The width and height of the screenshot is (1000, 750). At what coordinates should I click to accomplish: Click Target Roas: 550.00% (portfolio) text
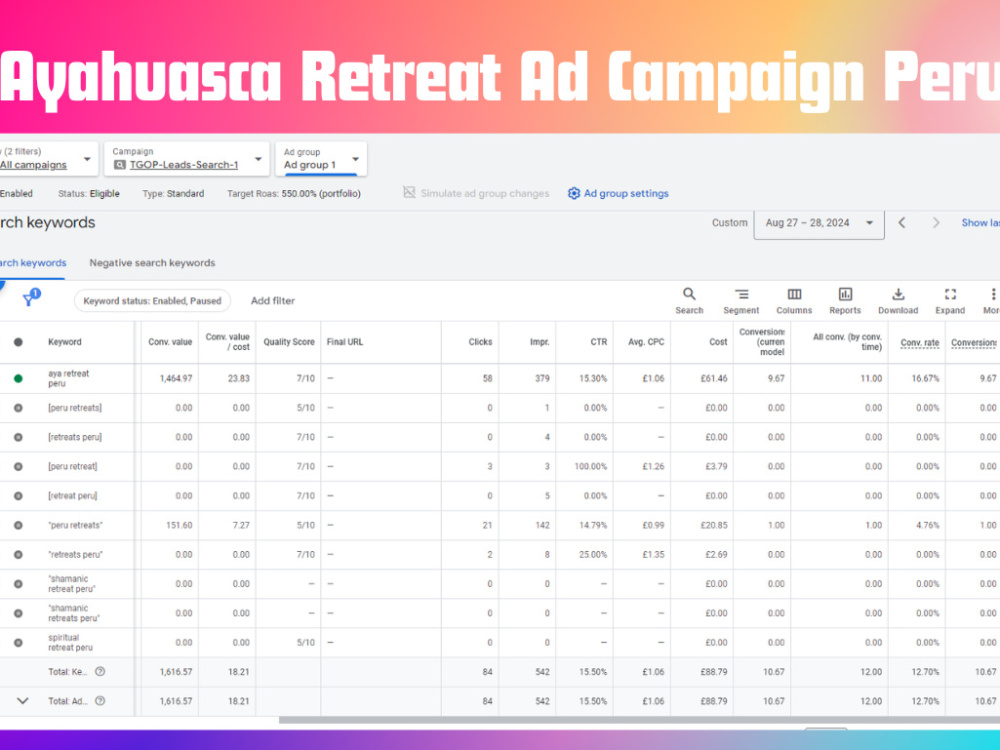tap(293, 193)
